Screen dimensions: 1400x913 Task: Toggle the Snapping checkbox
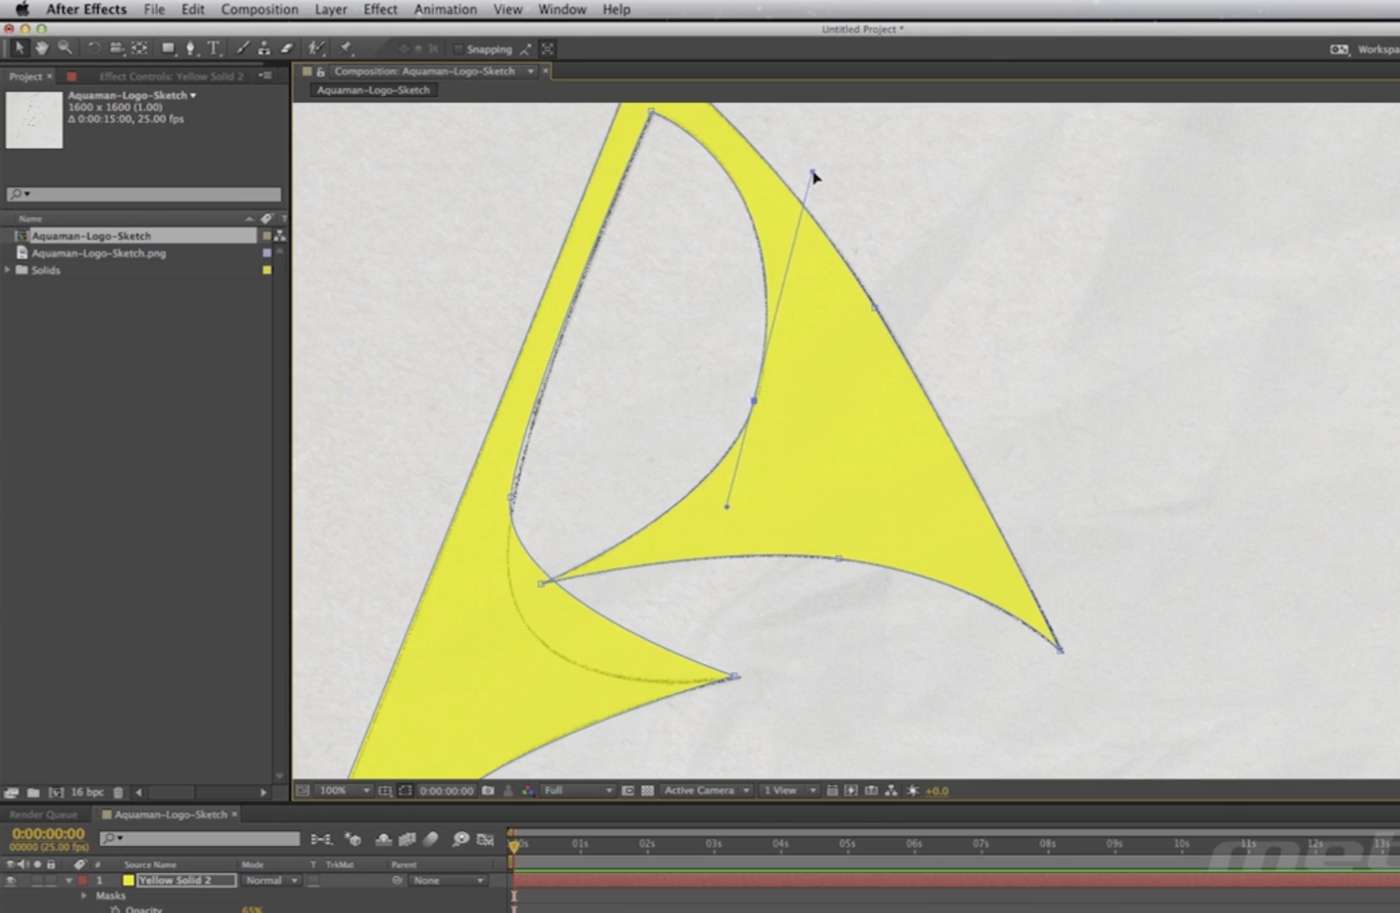click(x=459, y=49)
